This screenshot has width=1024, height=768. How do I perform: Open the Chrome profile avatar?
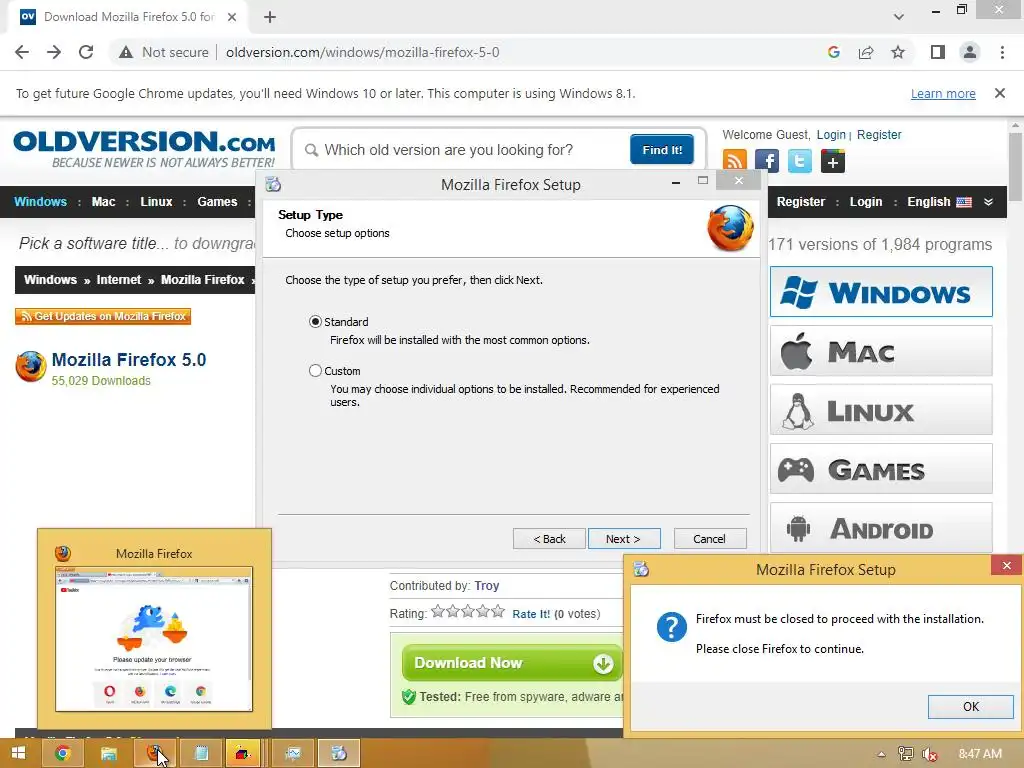[970, 52]
